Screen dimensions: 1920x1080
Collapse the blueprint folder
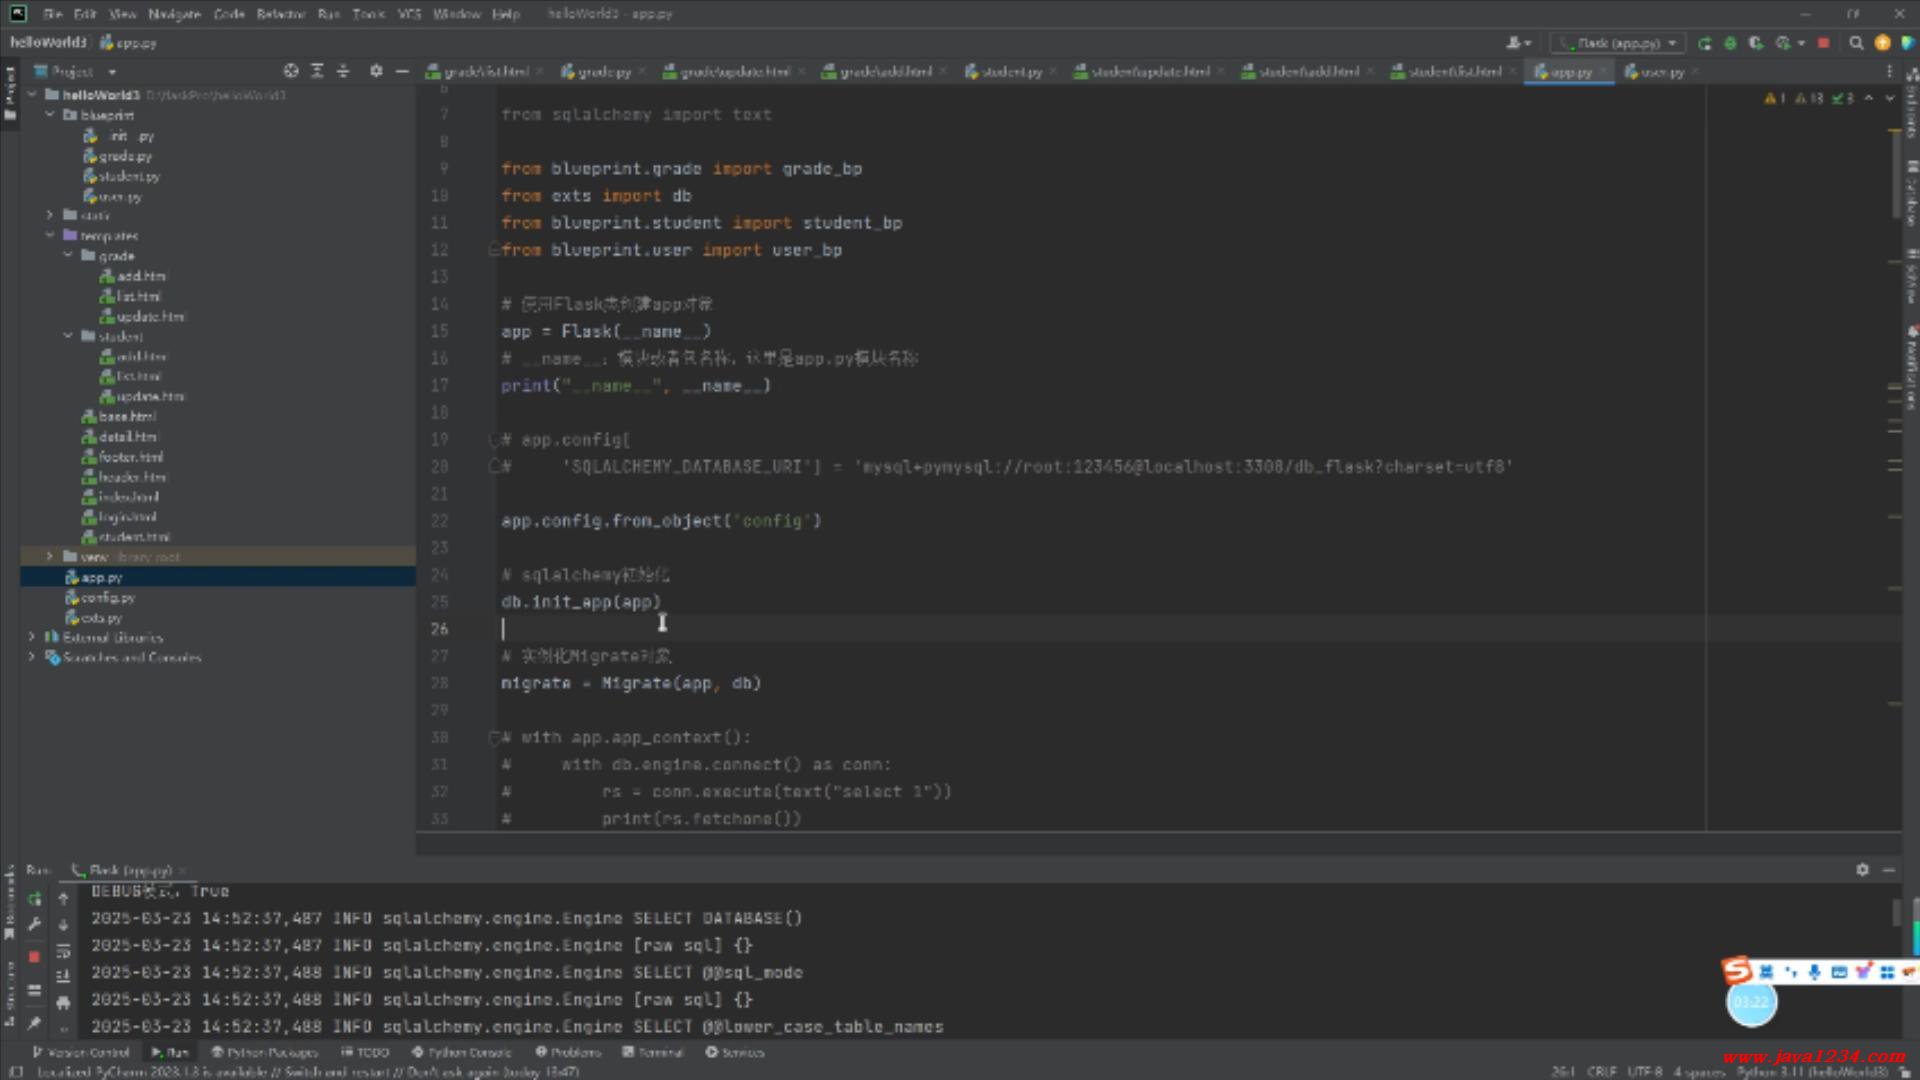(49, 115)
